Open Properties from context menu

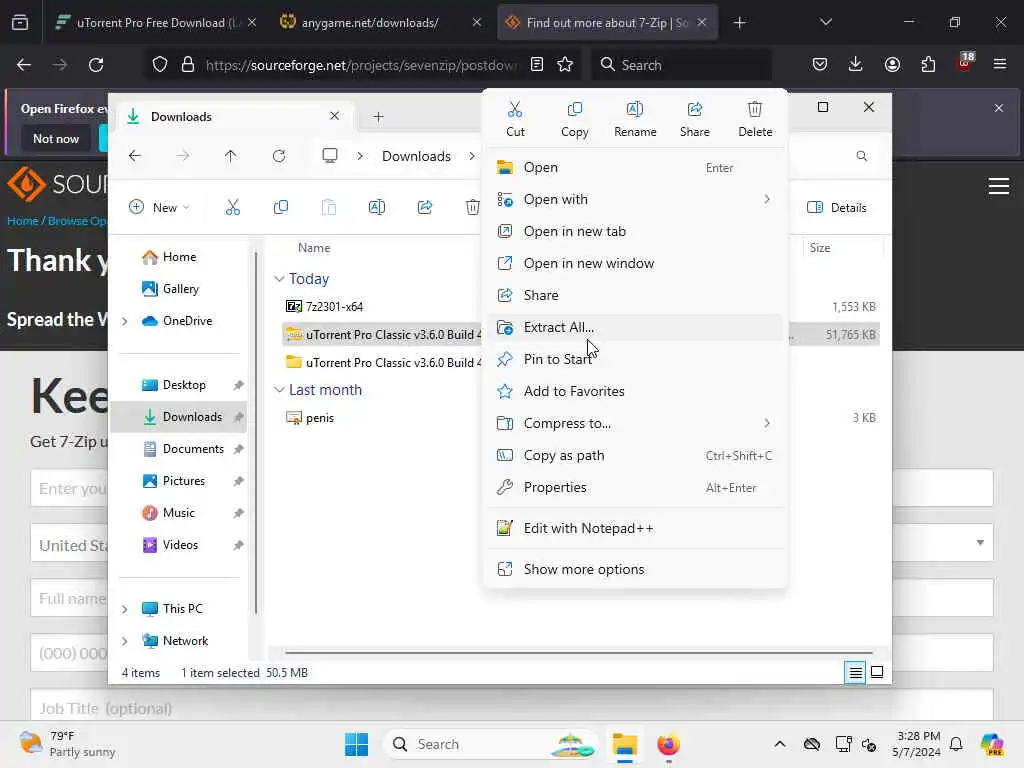coord(635,487)
